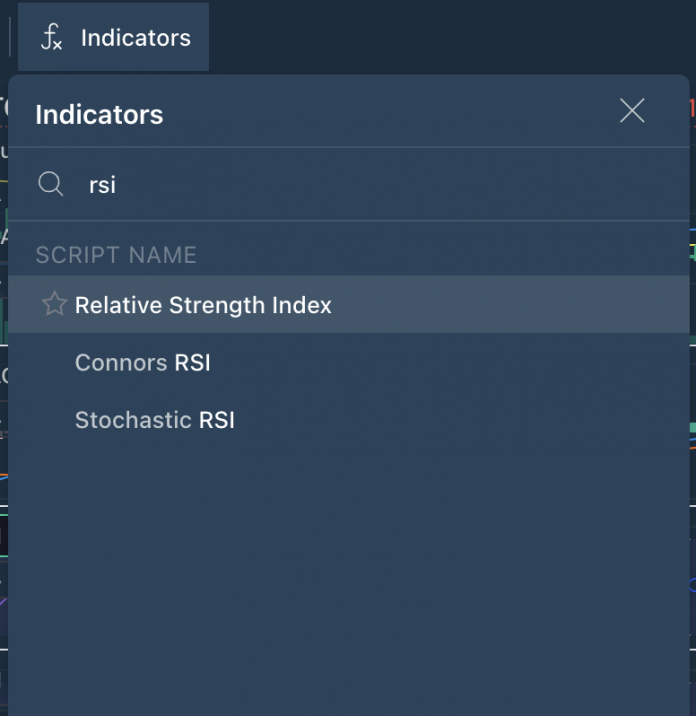The width and height of the screenshot is (696, 716).
Task: Click the word Stochastic in results
Action: coord(133,420)
